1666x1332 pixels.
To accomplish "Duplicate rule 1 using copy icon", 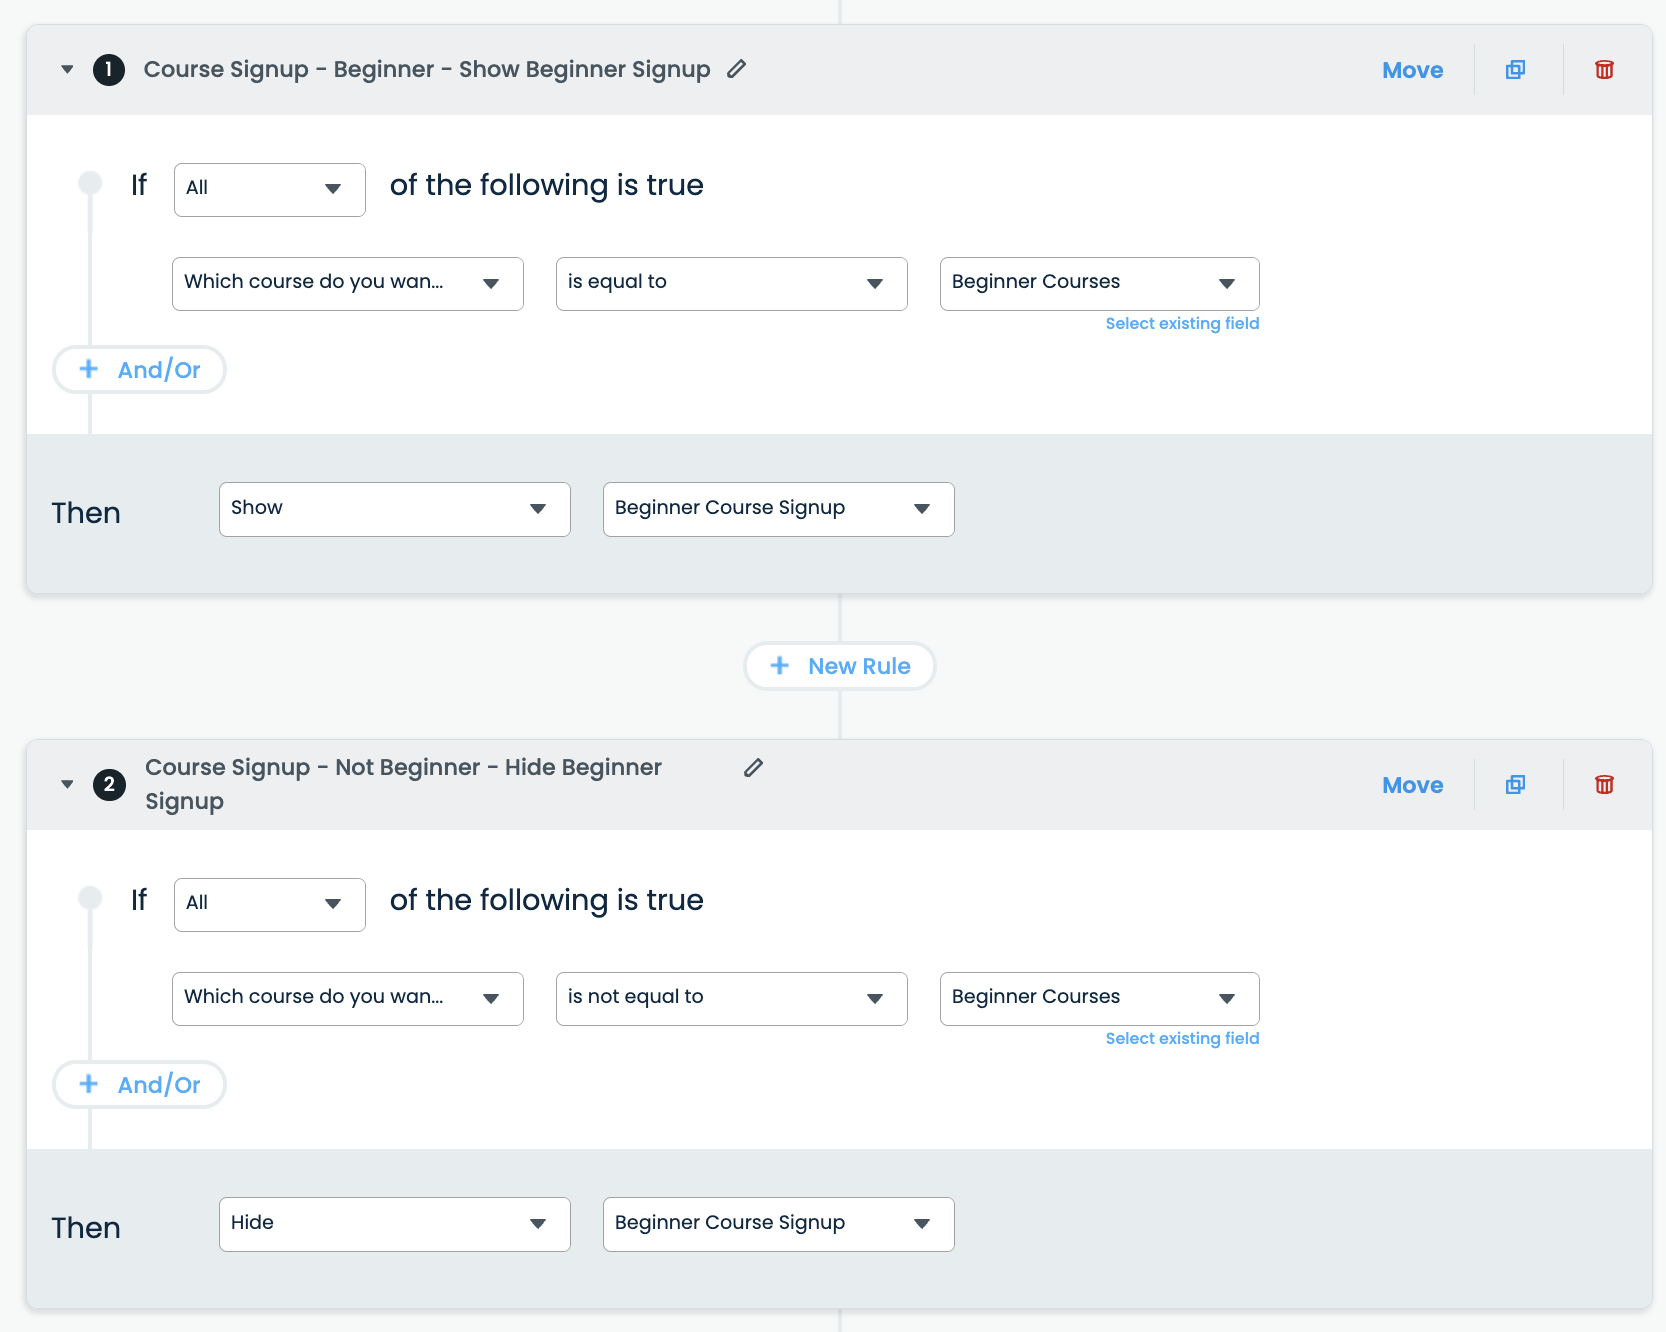I will pos(1515,70).
